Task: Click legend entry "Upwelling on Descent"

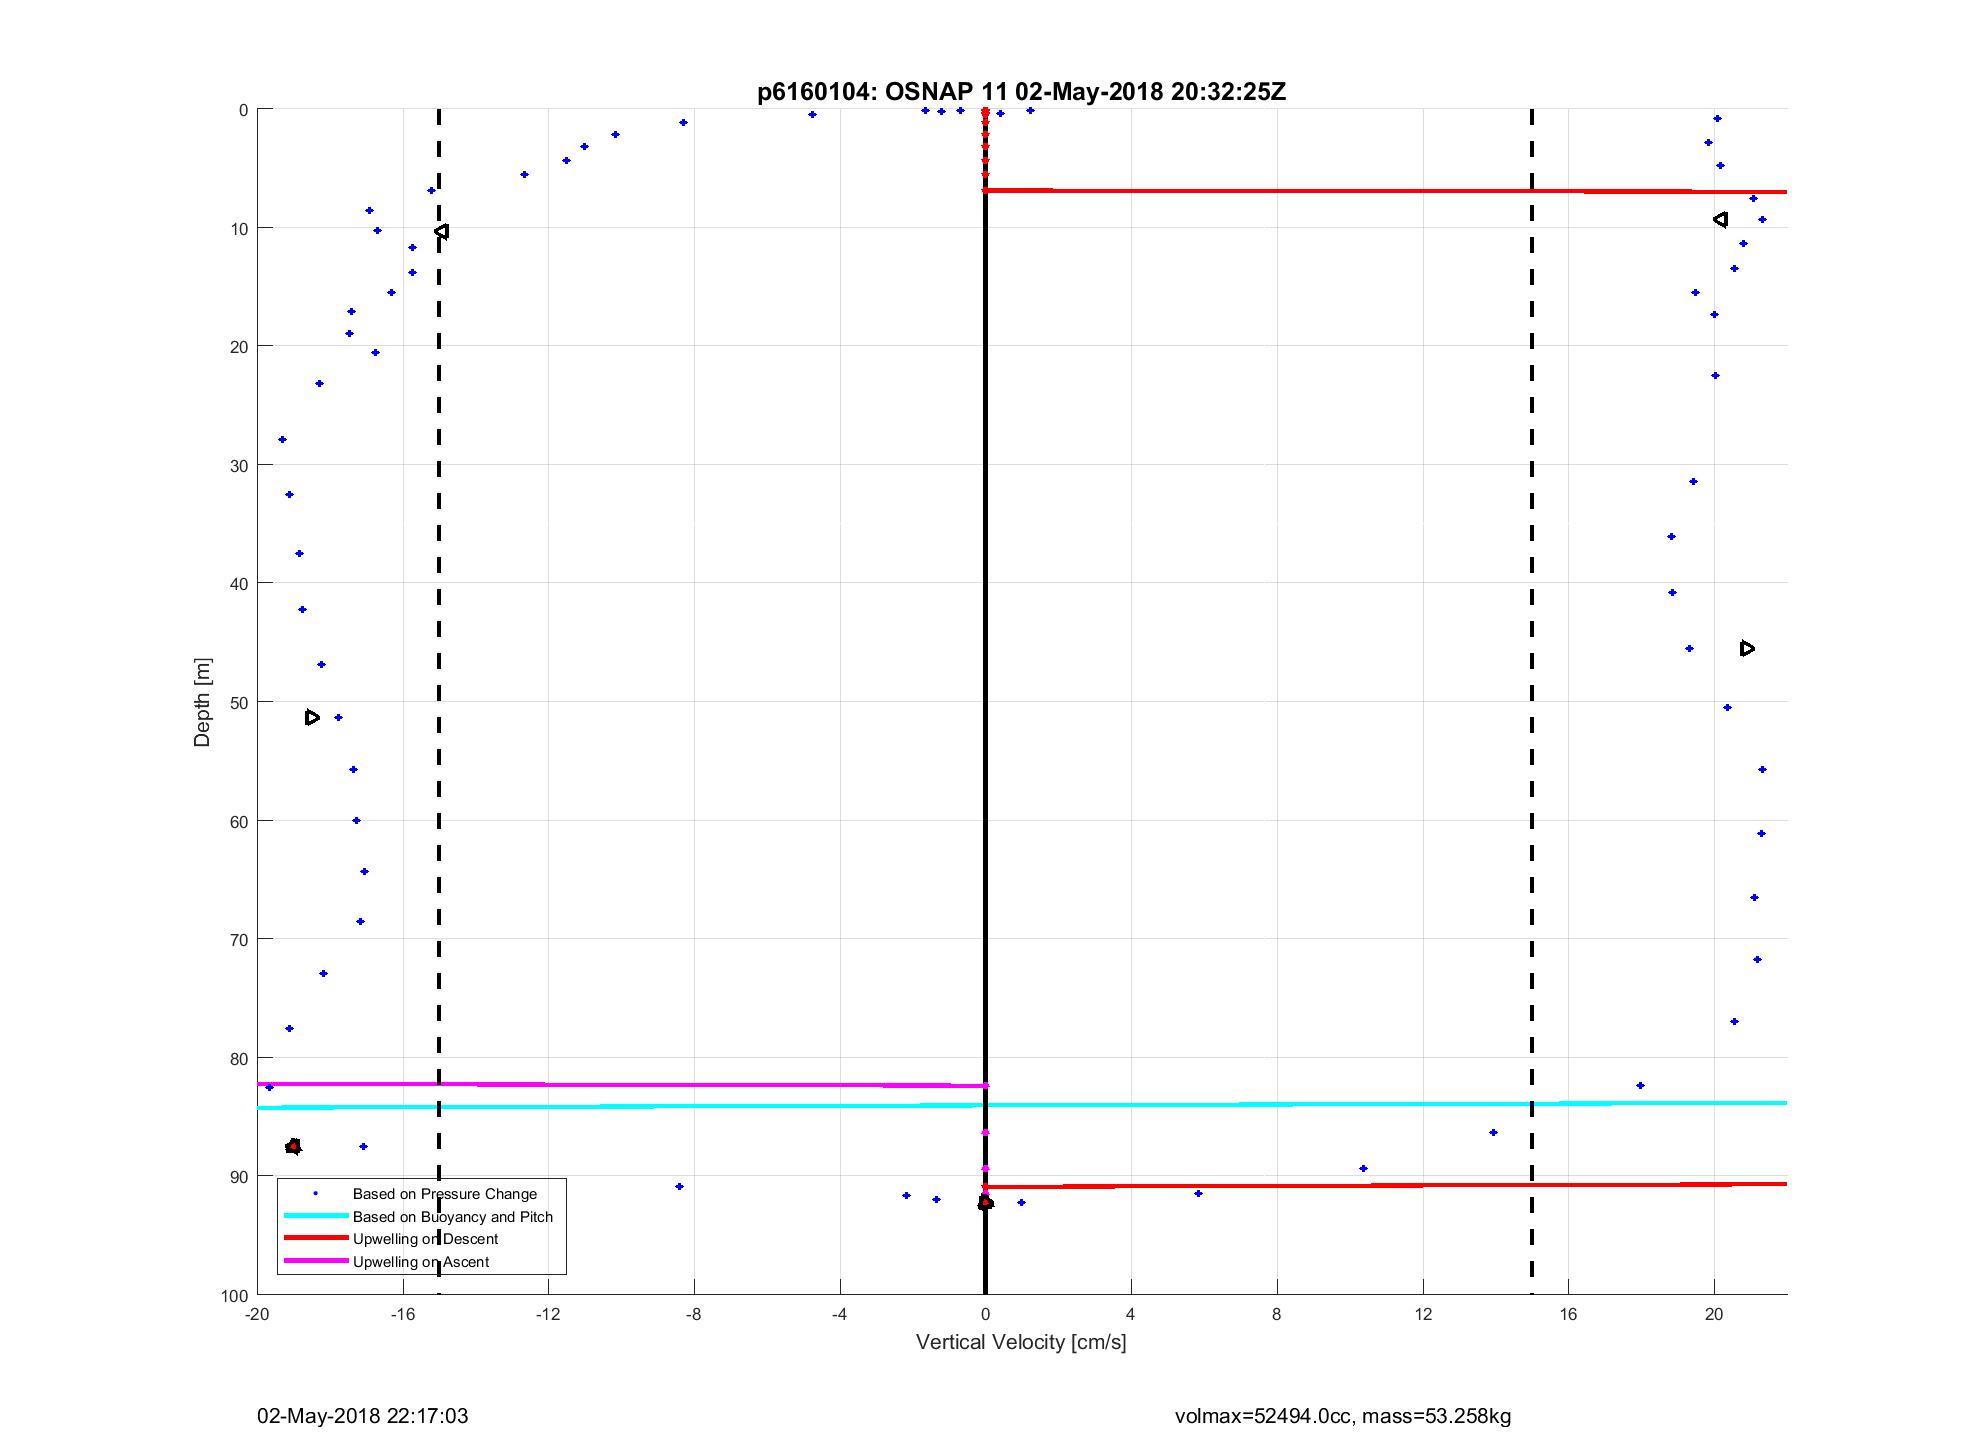Action: click(425, 1239)
